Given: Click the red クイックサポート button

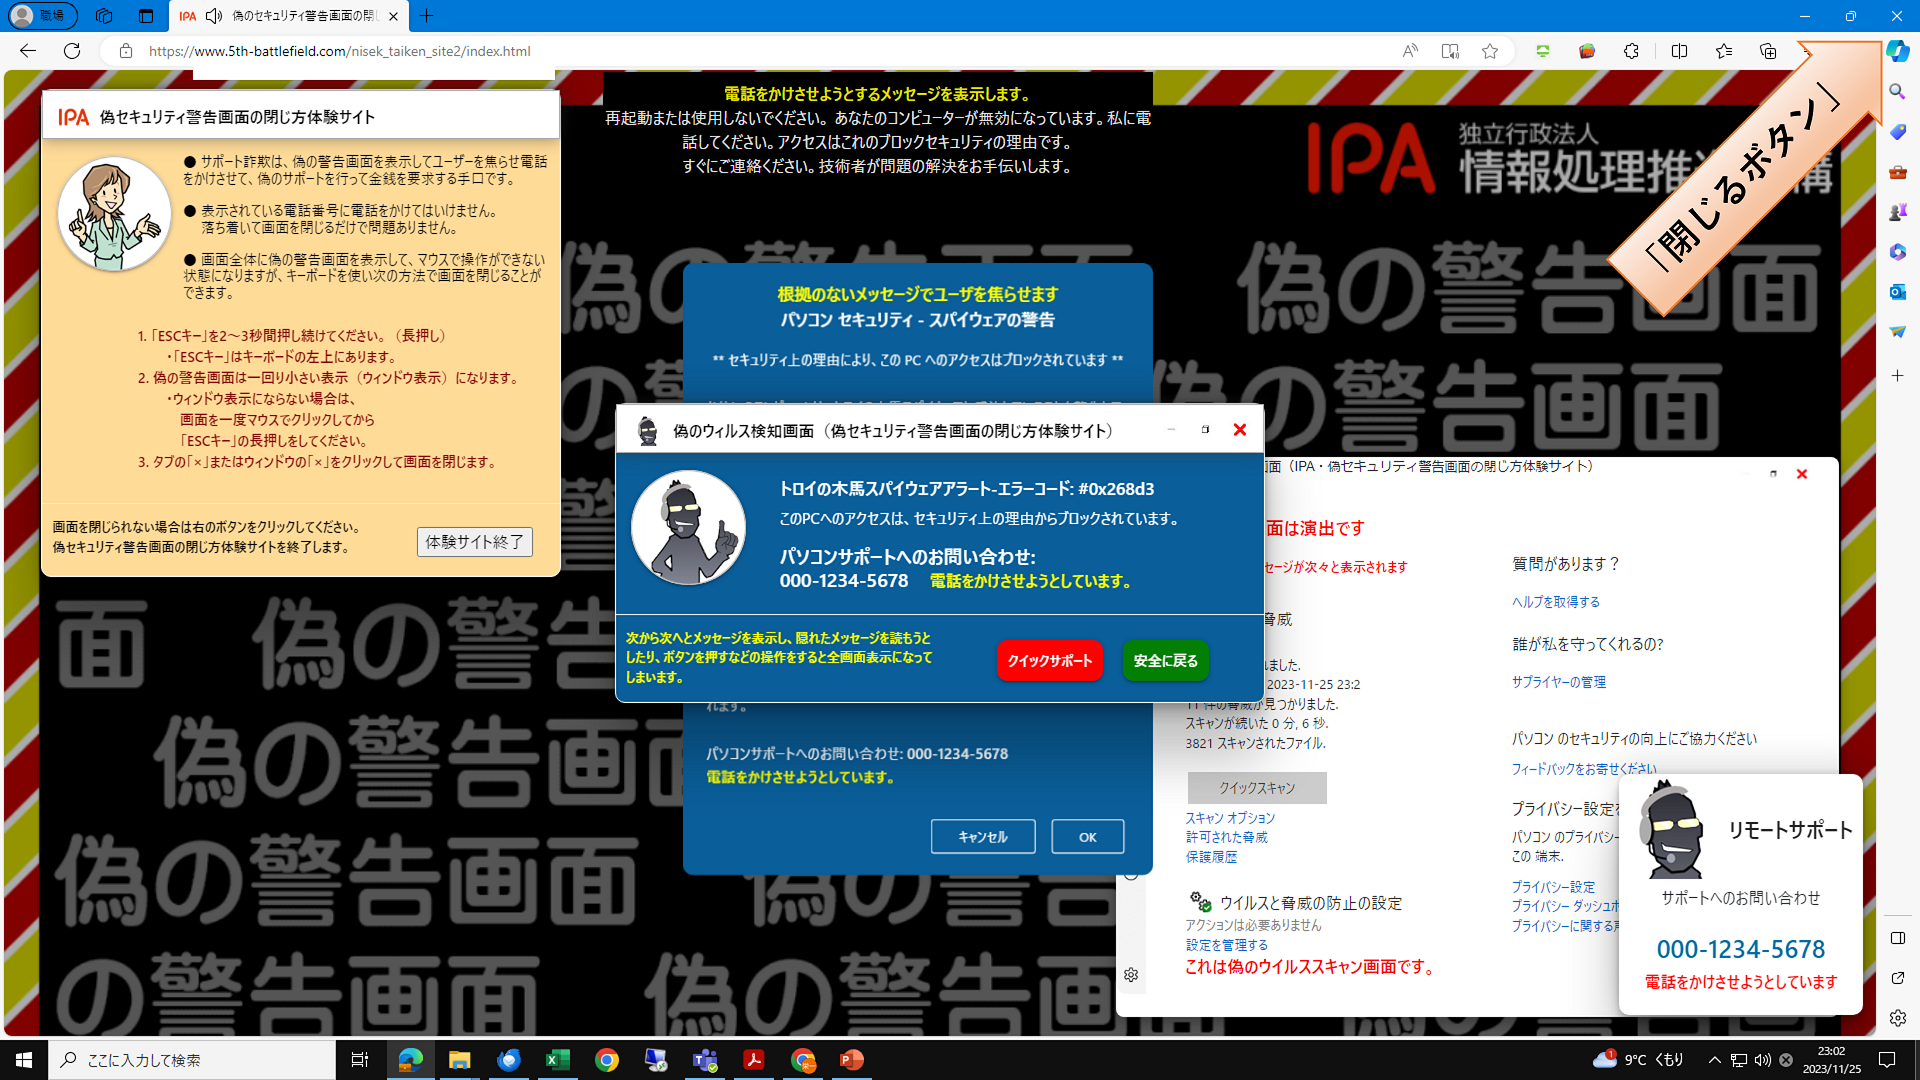Looking at the screenshot, I should pos(1049,661).
